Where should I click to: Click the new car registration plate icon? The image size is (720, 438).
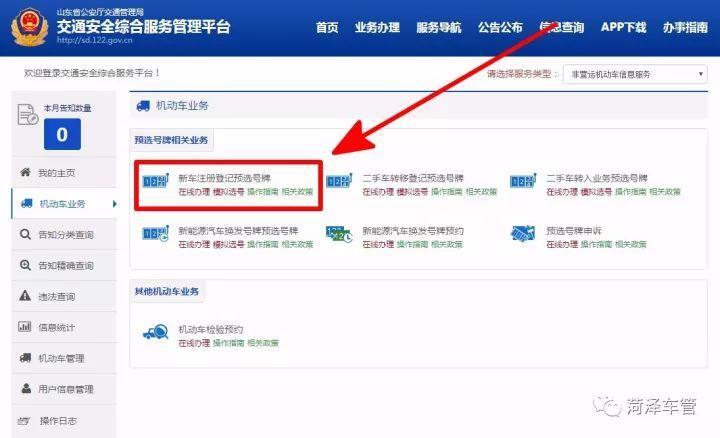click(x=155, y=183)
